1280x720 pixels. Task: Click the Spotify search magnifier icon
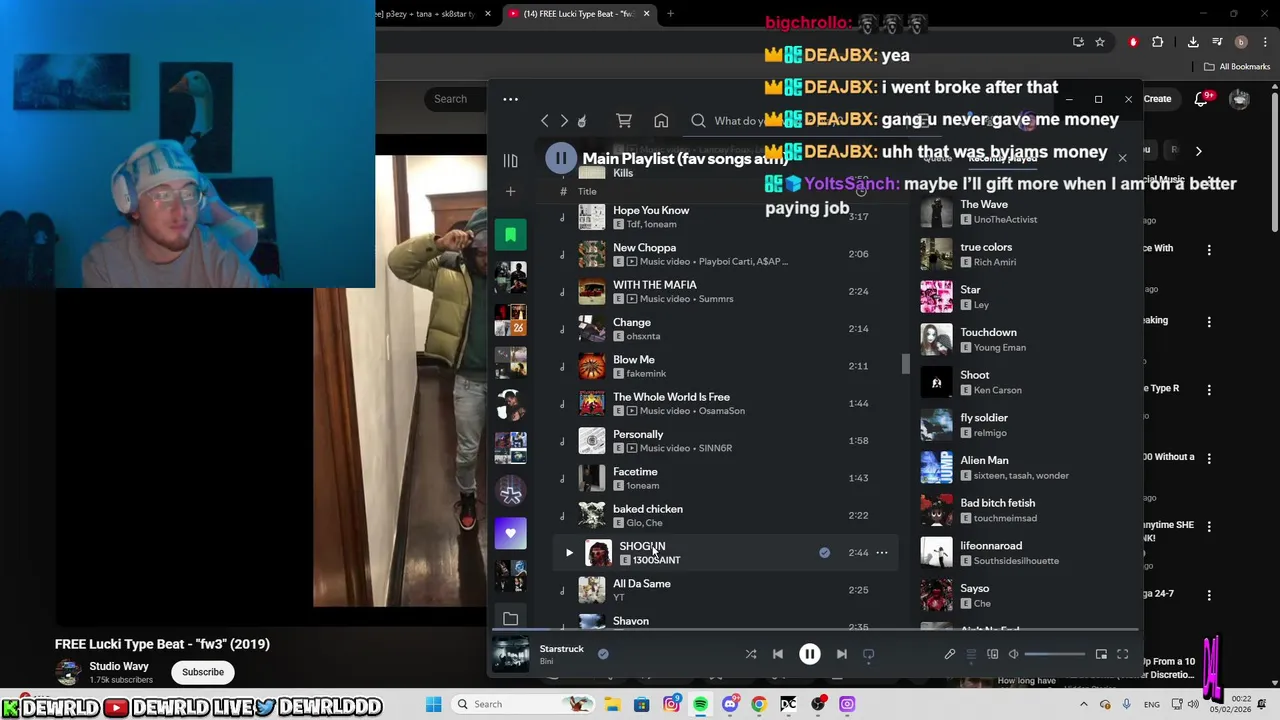tap(698, 121)
